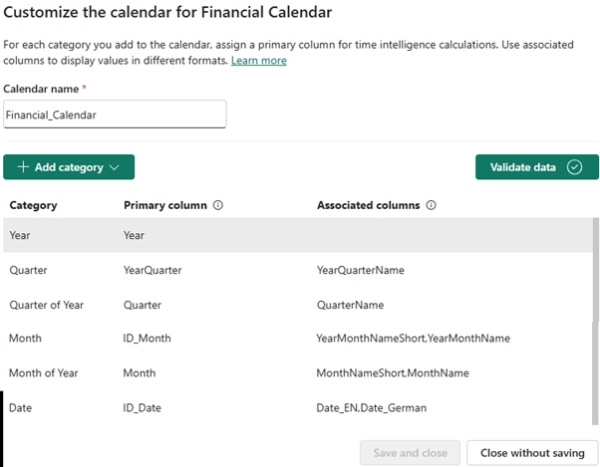Click the QuarterName associated column cell
This screenshot has width=600, height=467.
coord(350,304)
